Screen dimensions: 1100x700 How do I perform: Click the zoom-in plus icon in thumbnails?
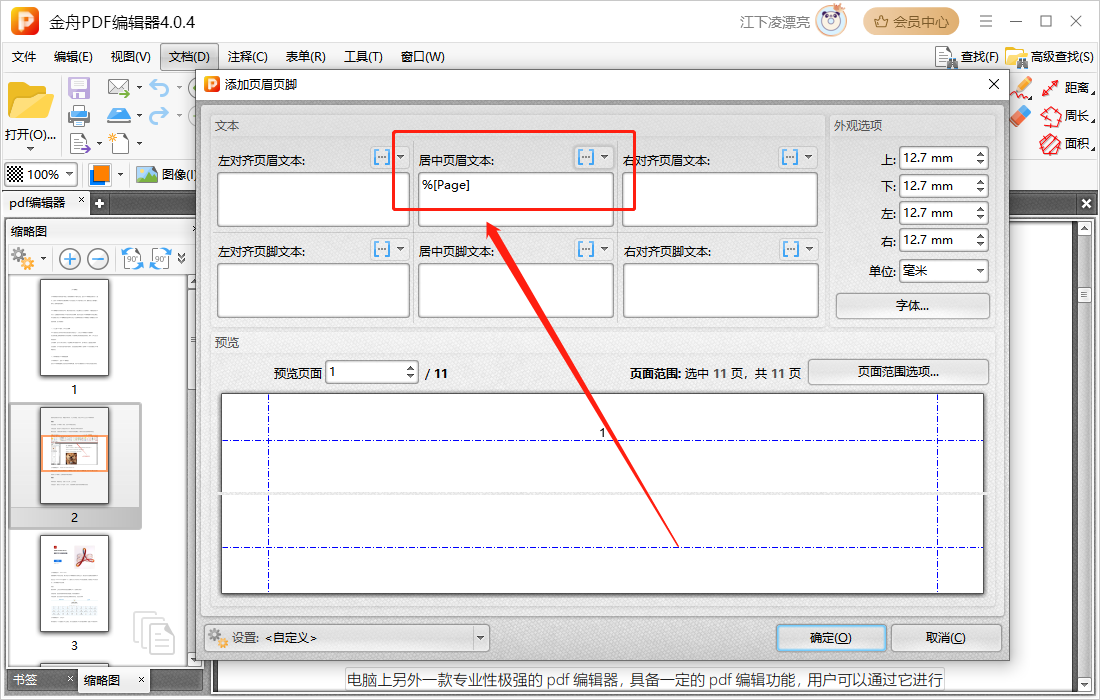coord(69,260)
